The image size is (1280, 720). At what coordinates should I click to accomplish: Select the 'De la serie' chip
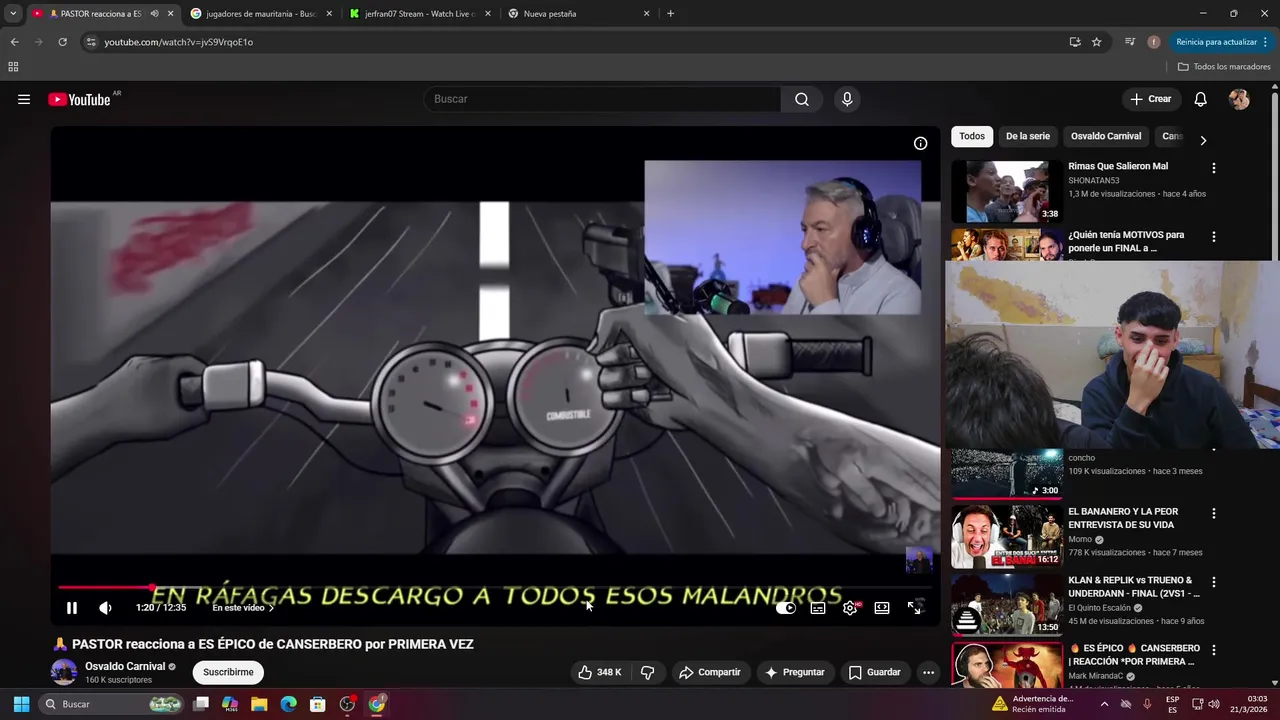tap(1028, 136)
